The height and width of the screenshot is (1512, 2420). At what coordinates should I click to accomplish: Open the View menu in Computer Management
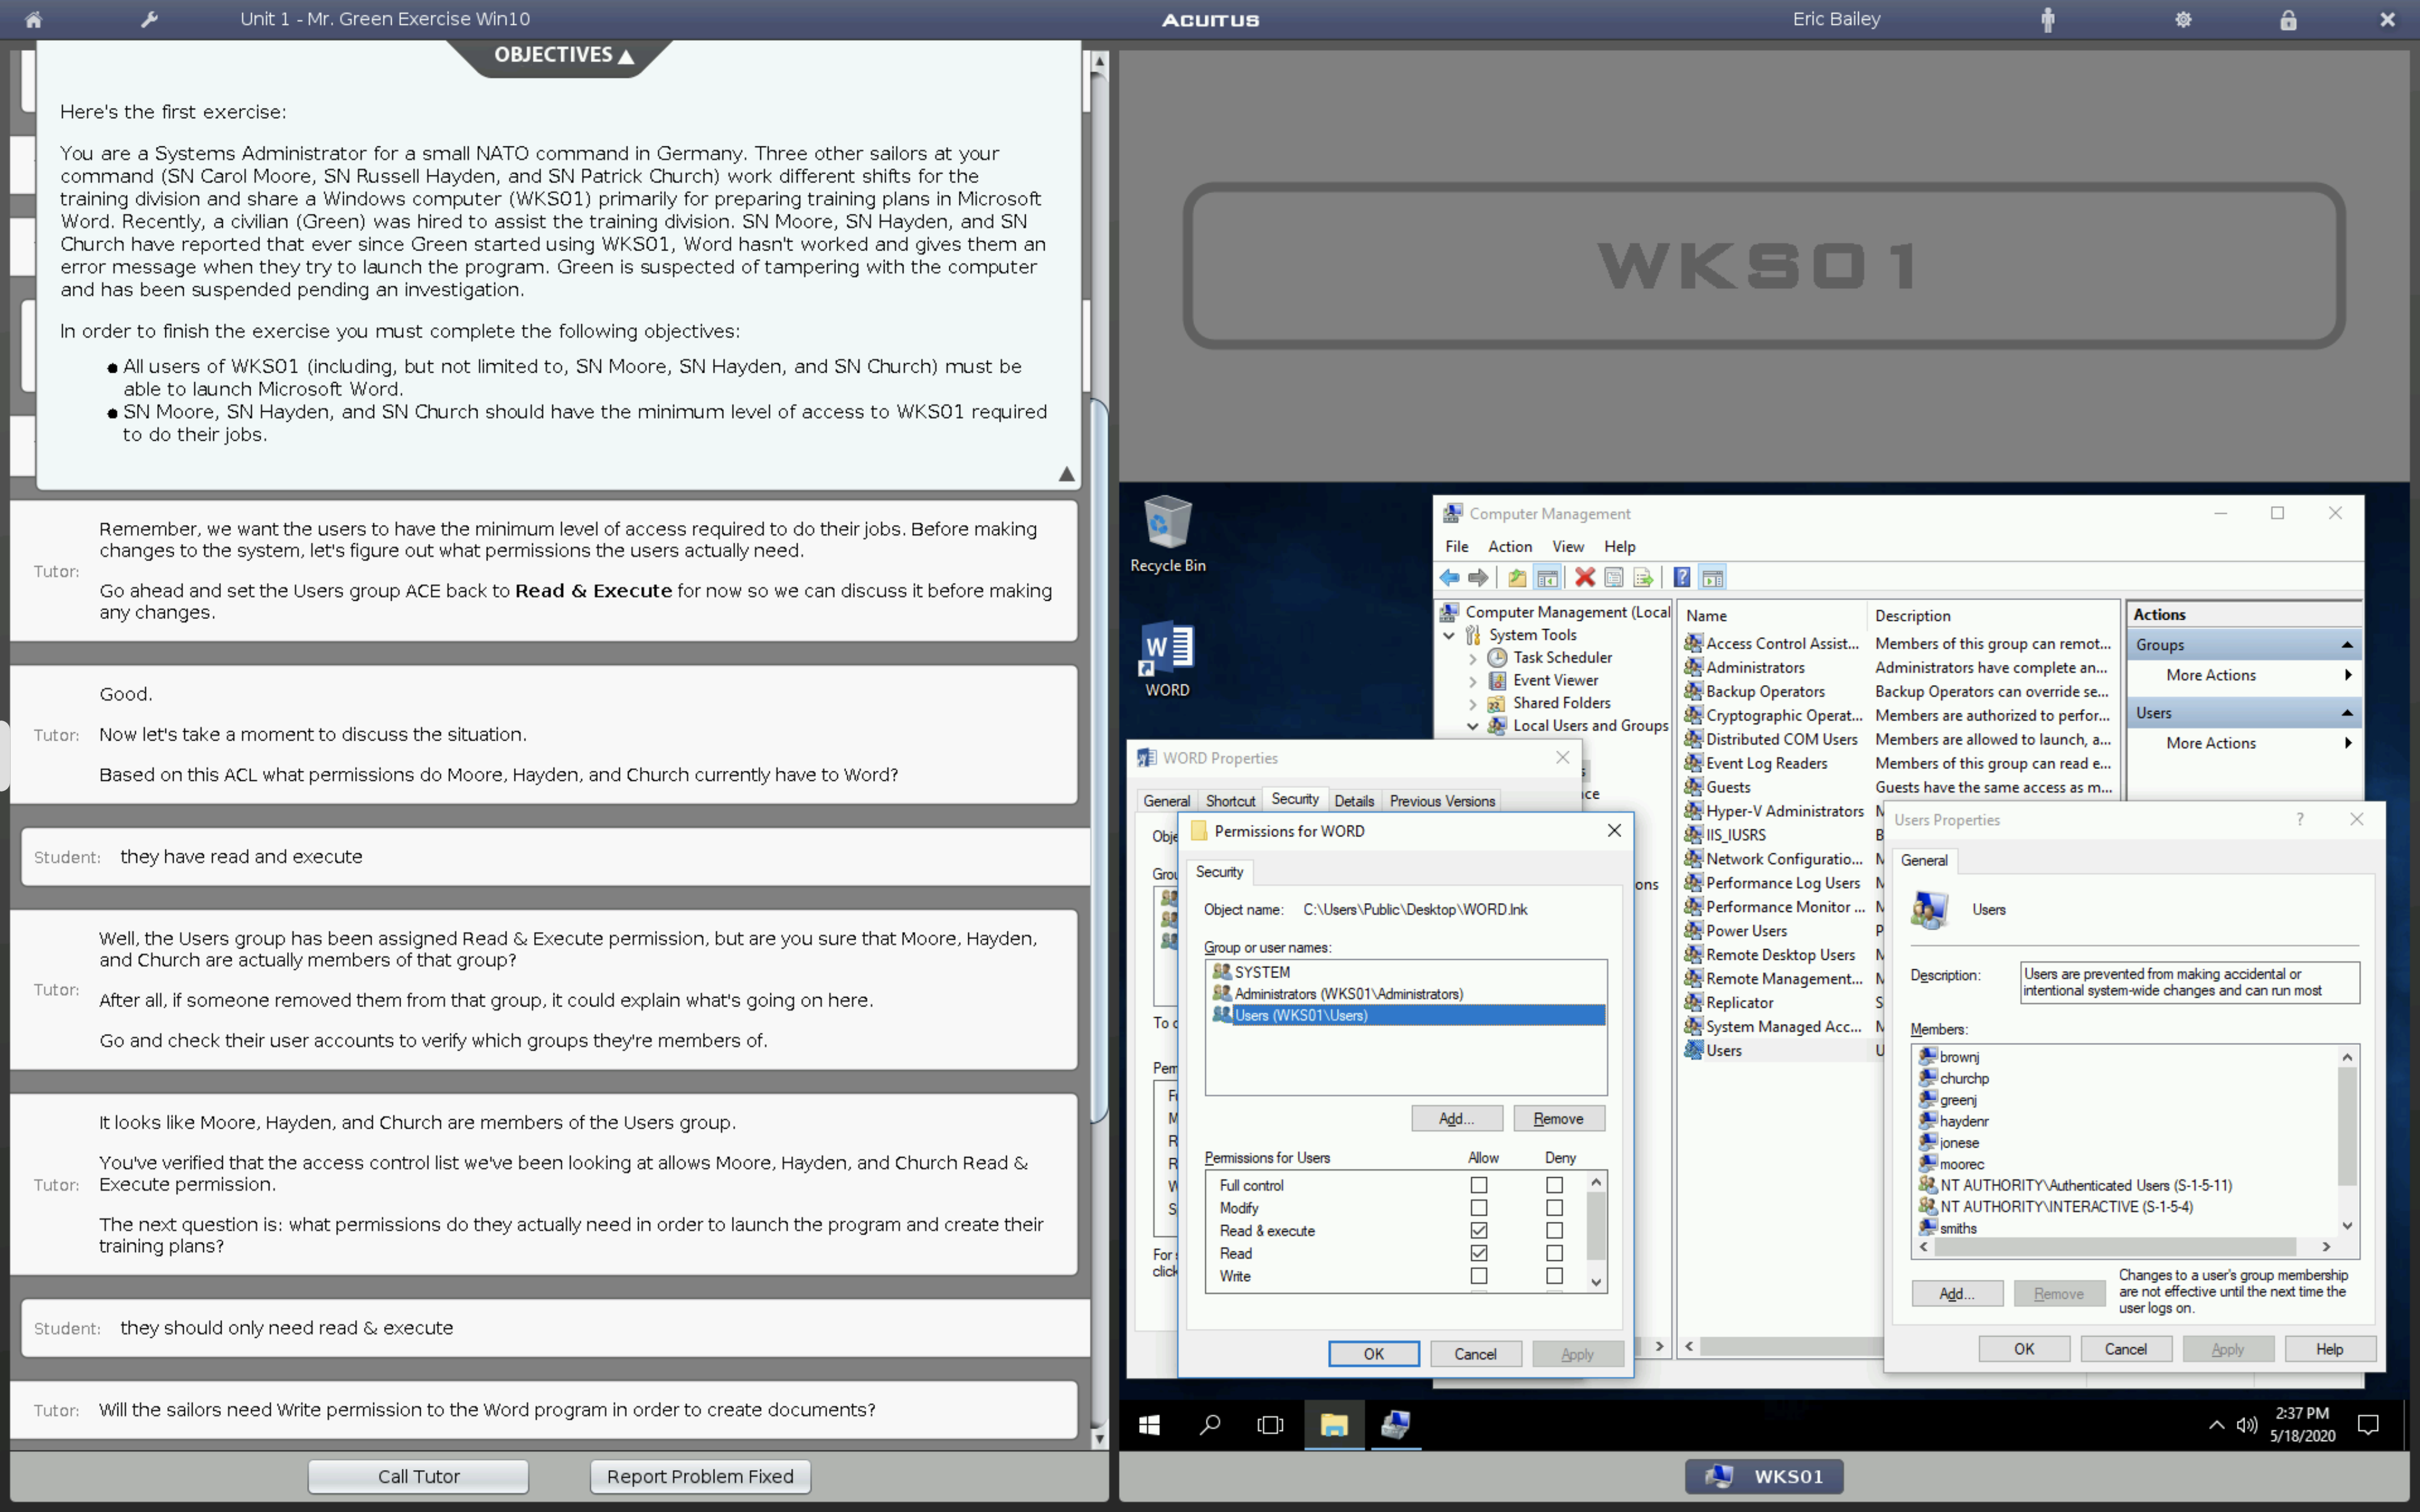pyautogui.click(x=1567, y=546)
